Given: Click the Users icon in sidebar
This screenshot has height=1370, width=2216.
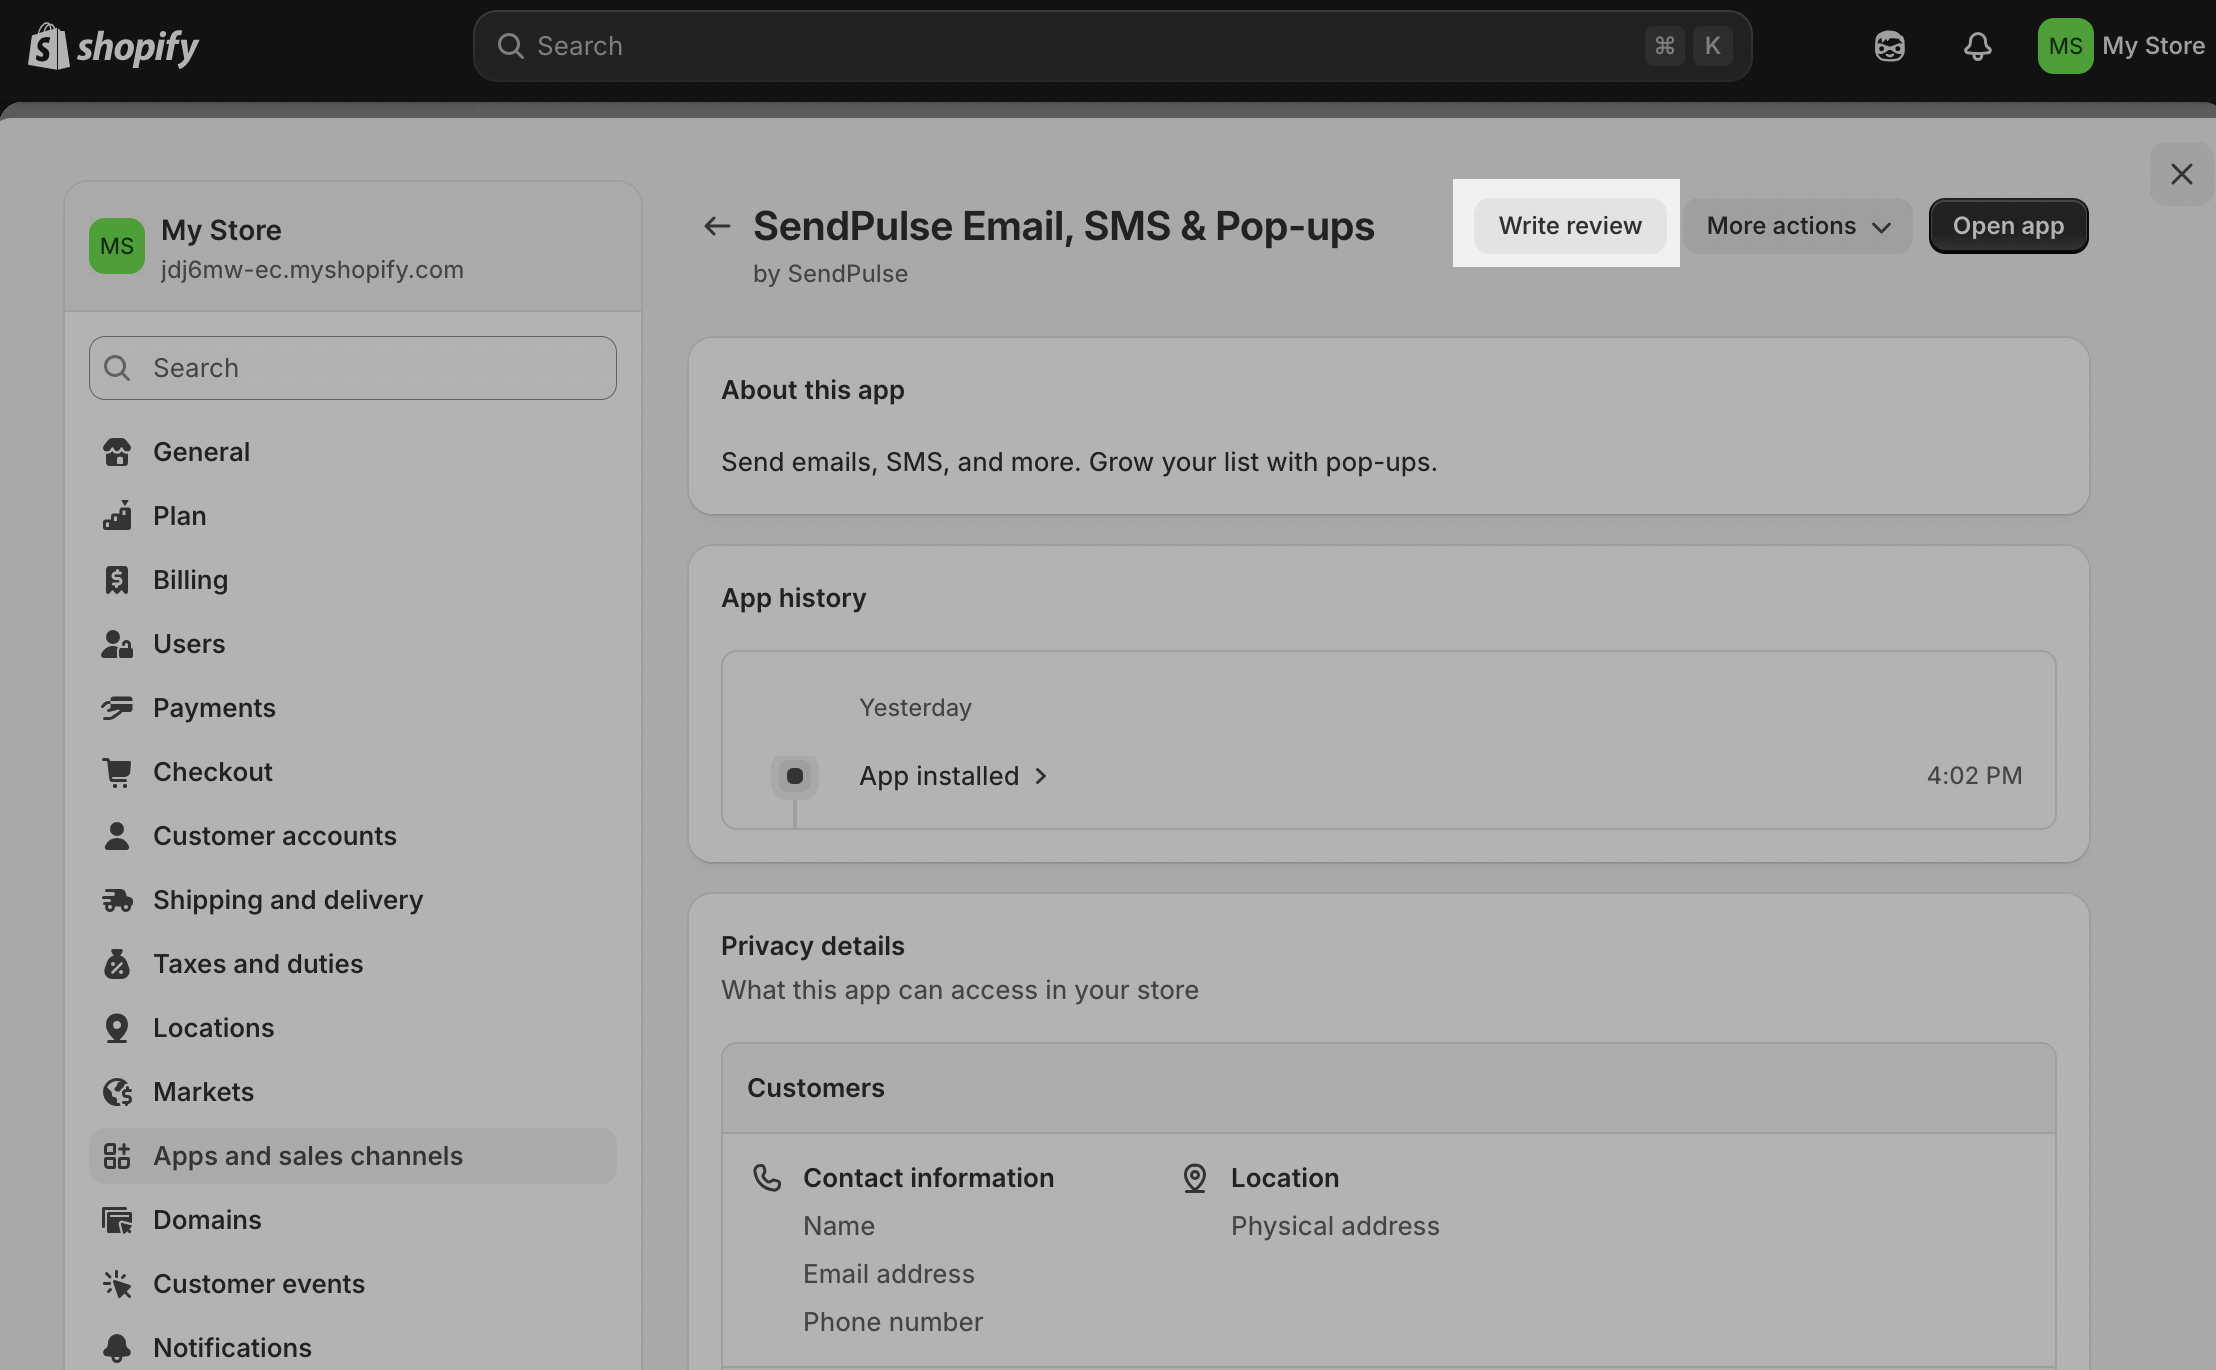Looking at the screenshot, I should point(117,644).
